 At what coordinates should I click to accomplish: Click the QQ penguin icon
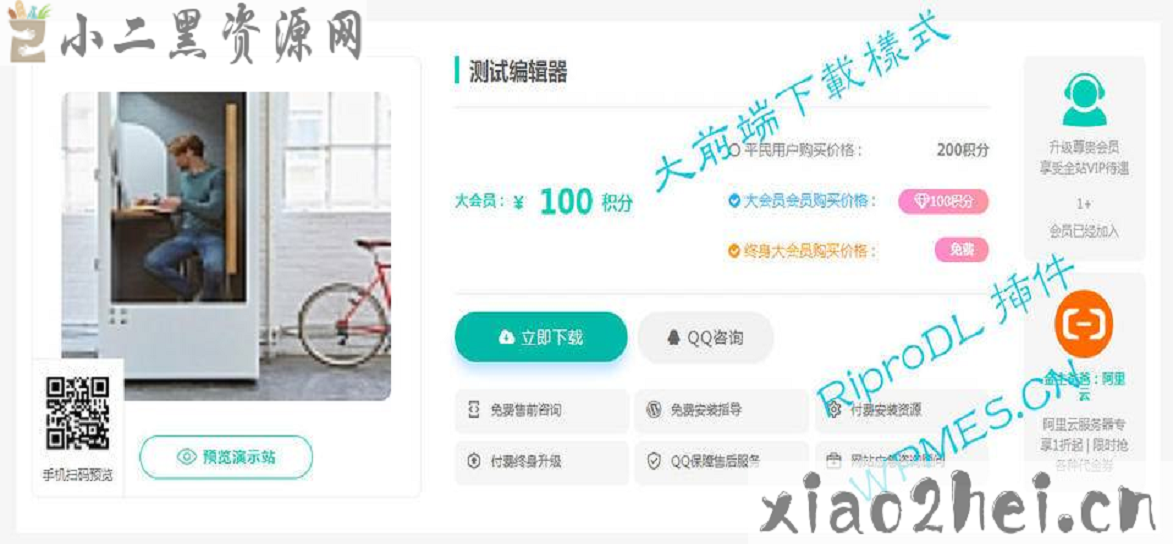point(674,338)
